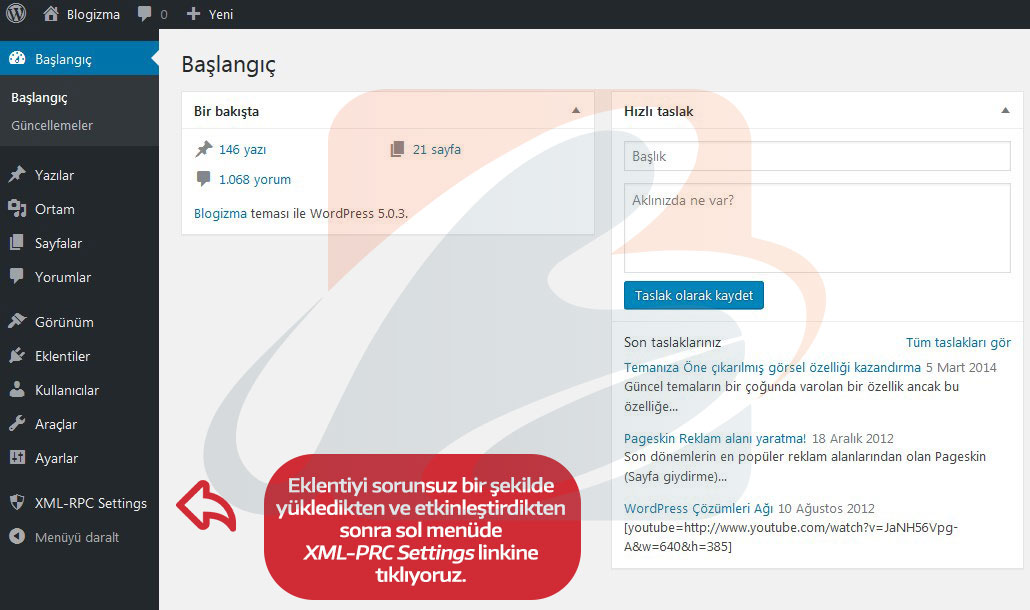The image size is (1030, 610).
Task: Click the sliders icon beside Ayarlar
Action: pos(17,458)
